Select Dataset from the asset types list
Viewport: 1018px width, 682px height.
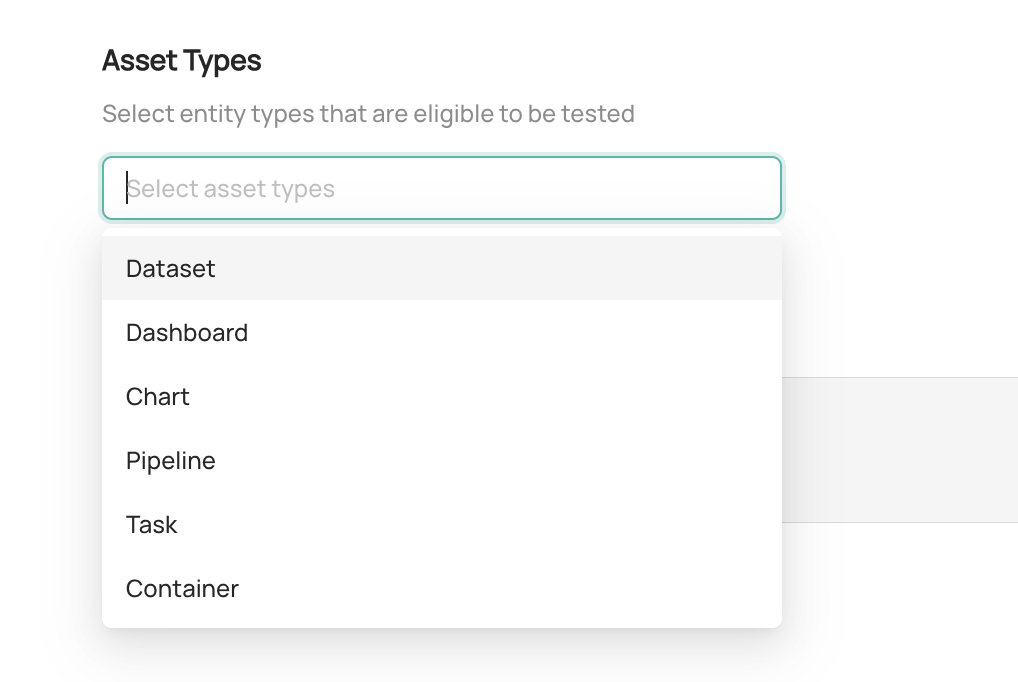(x=171, y=269)
